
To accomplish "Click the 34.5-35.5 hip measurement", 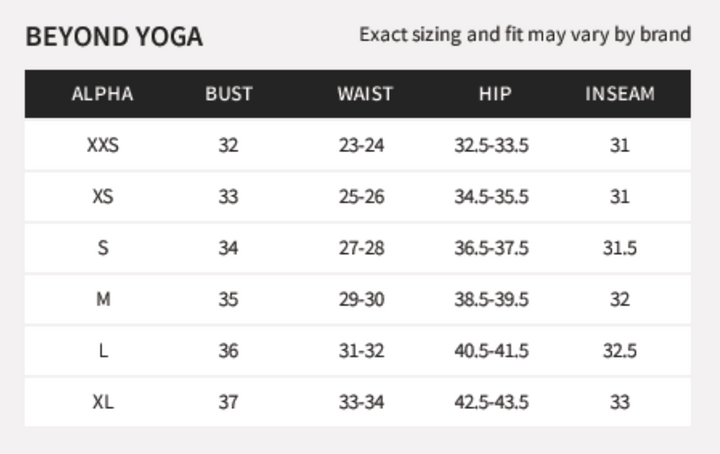I will (x=491, y=197).
